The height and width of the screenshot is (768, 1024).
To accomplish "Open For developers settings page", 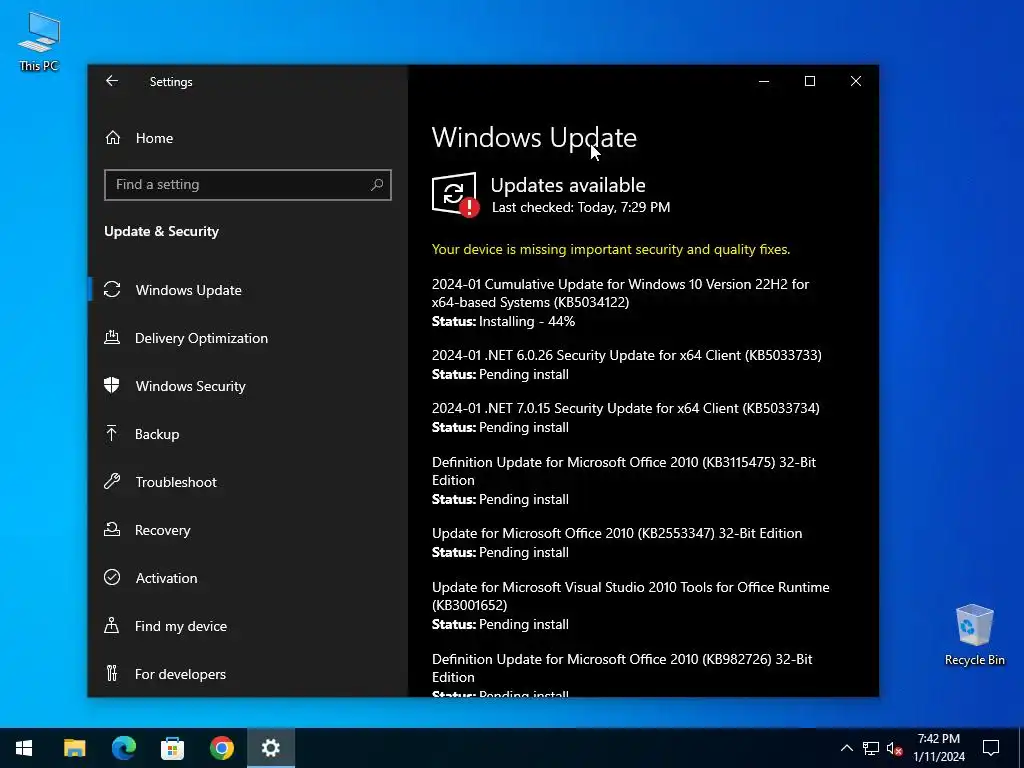I will click(x=248, y=673).
